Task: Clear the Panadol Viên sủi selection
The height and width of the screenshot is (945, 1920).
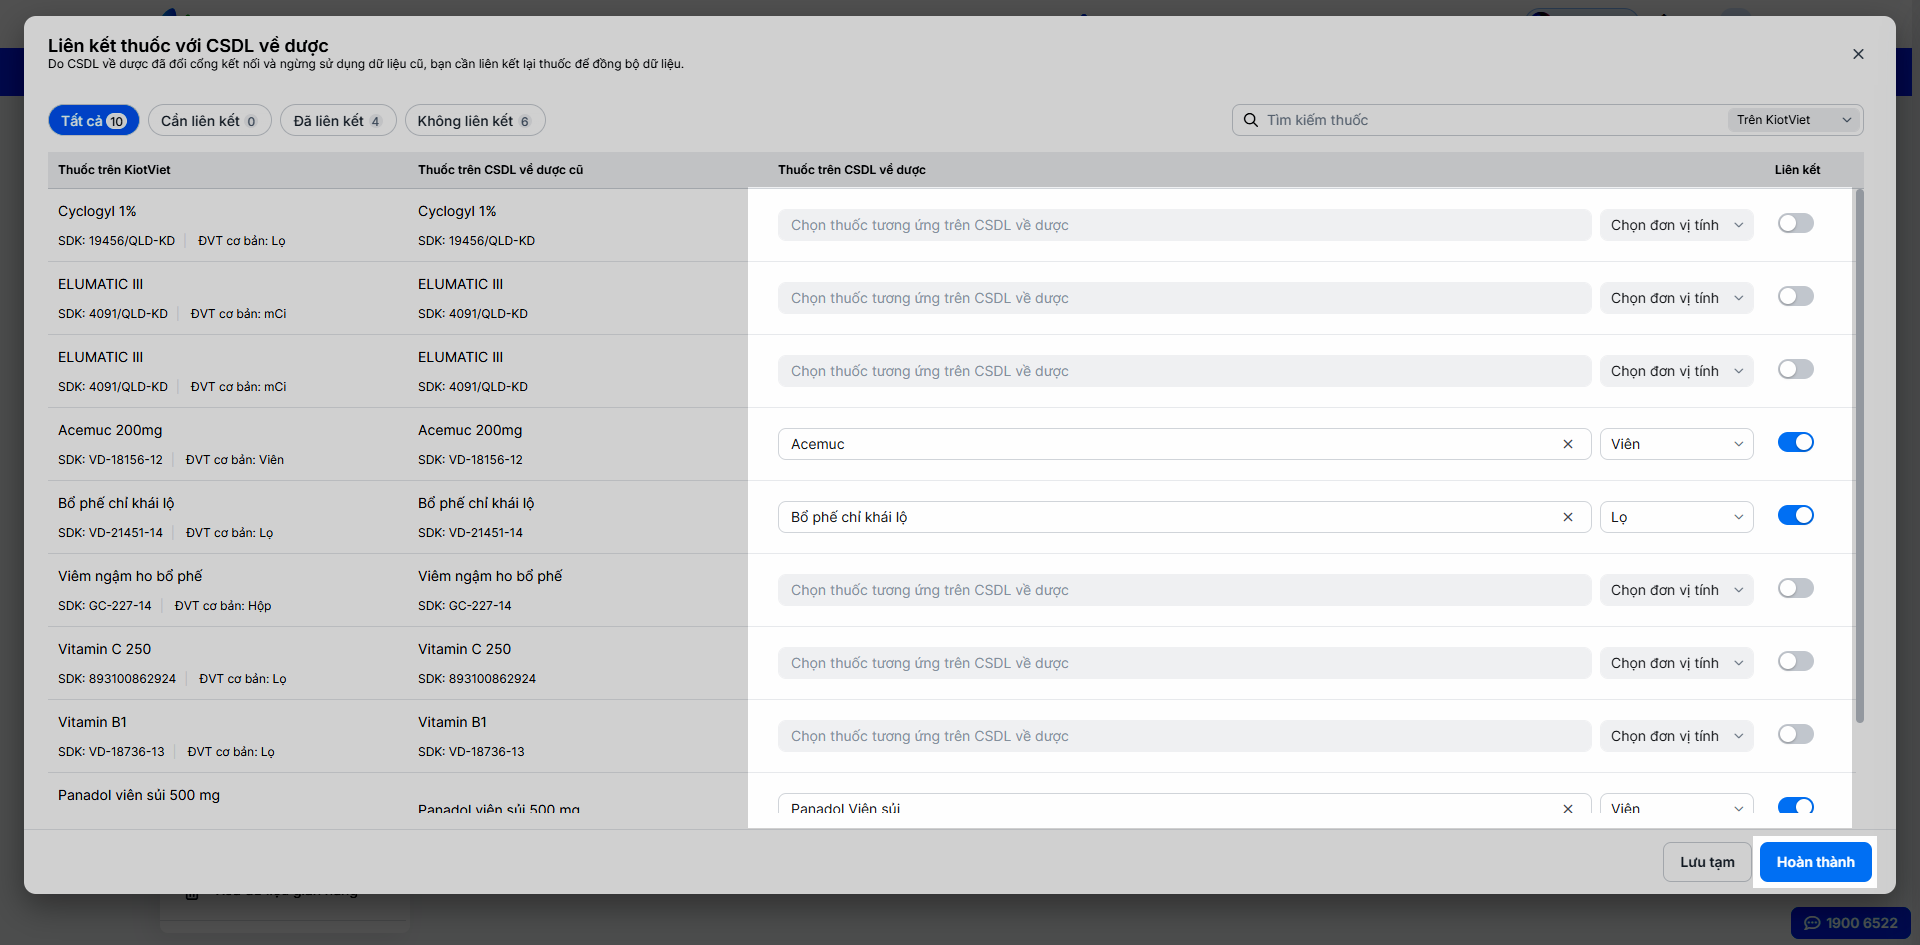Action: (x=1568, y=808)
